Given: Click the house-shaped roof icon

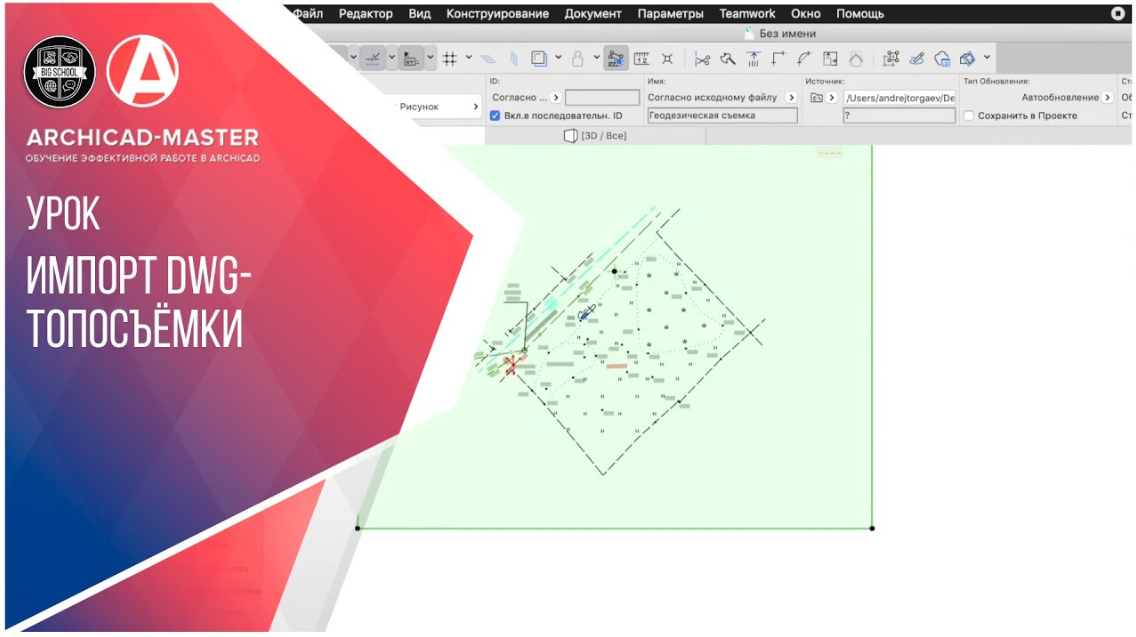Looking at the screenshot, I should [856, 59].
